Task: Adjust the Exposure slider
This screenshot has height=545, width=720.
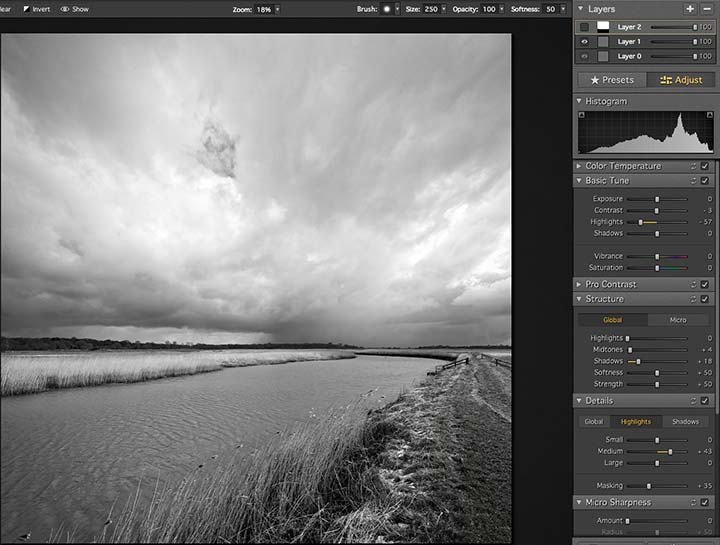Action: tap(657, 199)
